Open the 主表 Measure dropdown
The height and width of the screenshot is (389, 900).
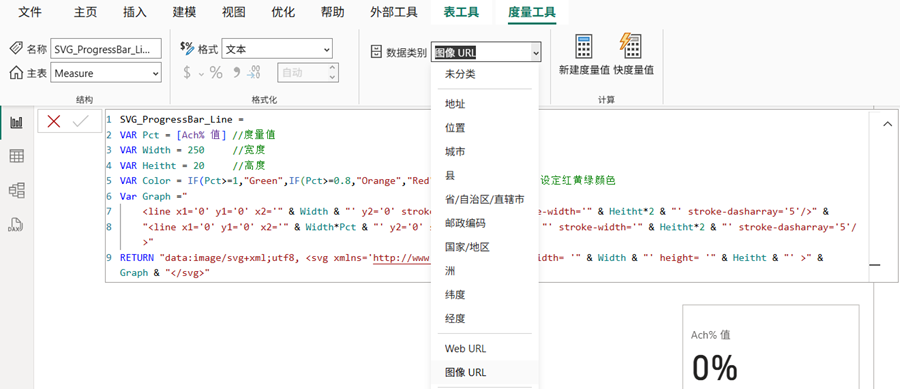106,73
